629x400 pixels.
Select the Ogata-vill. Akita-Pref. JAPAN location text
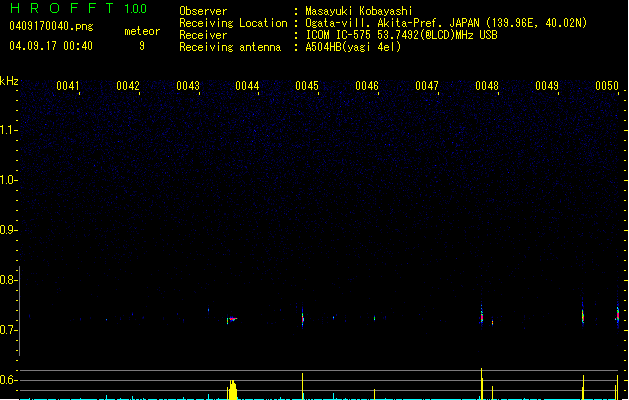pos(446,23)
